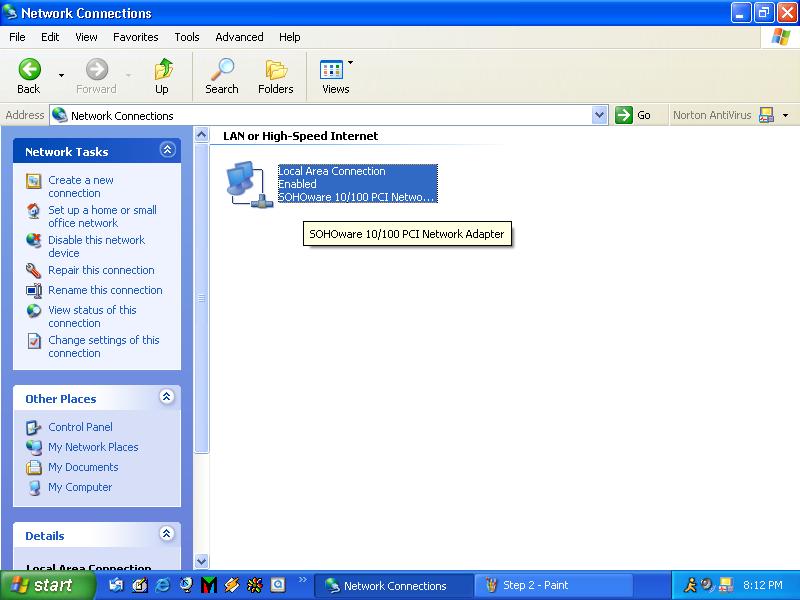
Task: Open the File menu
Action: click(x=17, y=37)
